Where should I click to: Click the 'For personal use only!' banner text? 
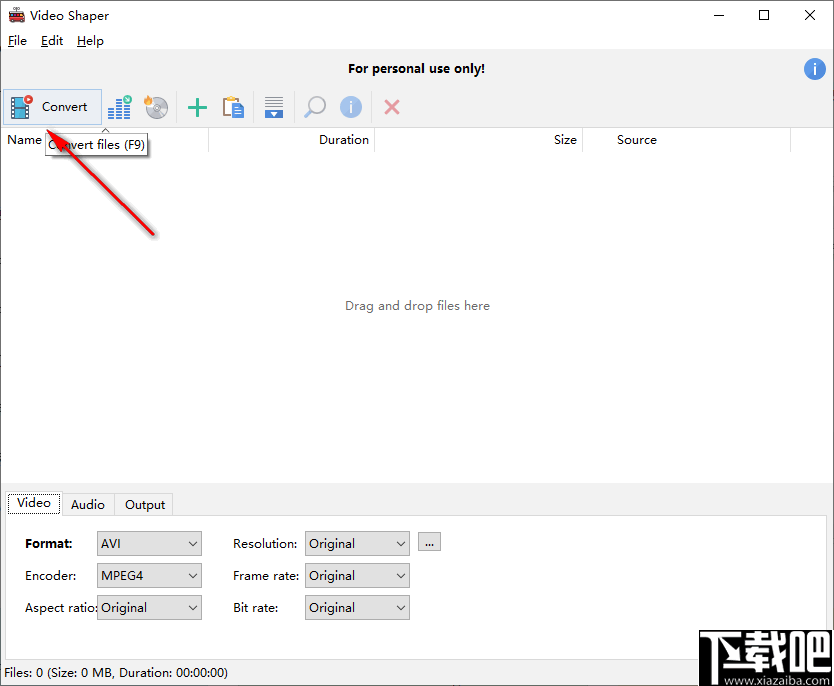(x=416, y=69)
